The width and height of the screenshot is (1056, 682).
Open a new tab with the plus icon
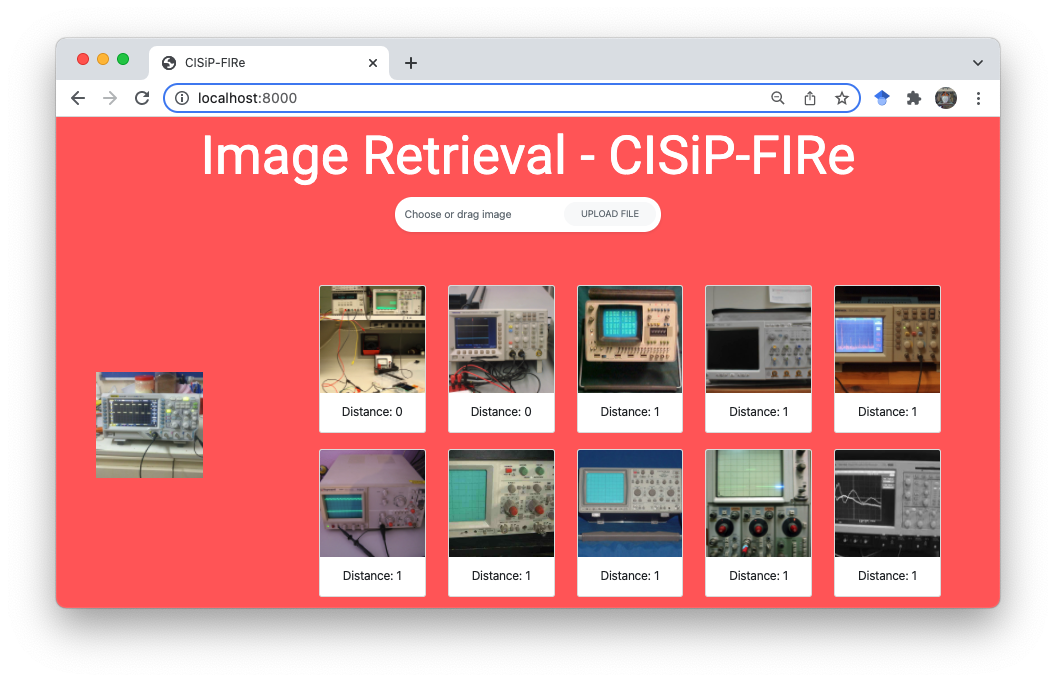click(411, 63)
